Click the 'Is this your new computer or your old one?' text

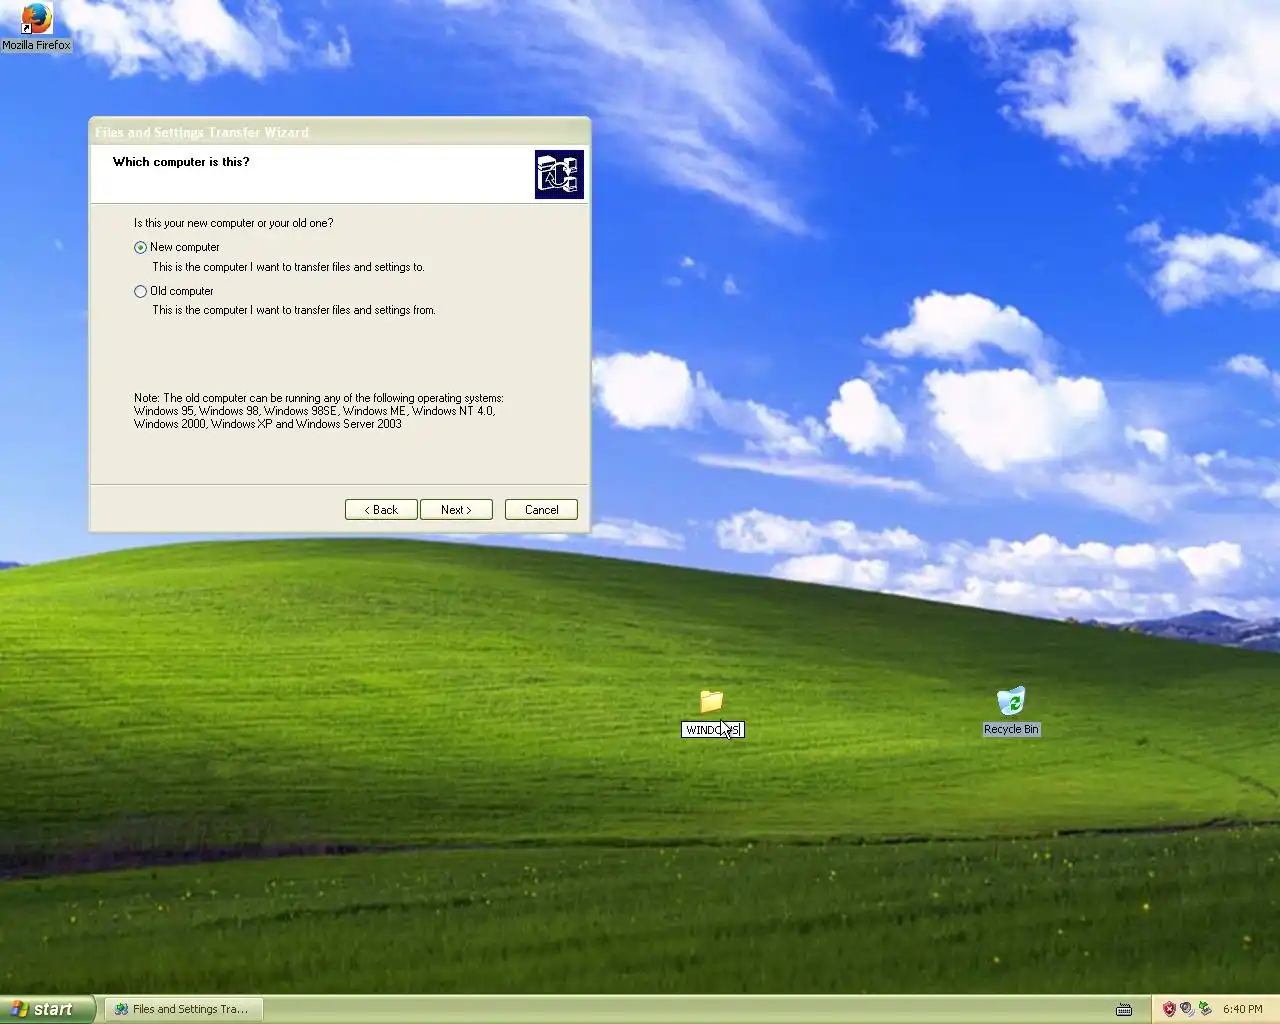click(x=234, y=223)
